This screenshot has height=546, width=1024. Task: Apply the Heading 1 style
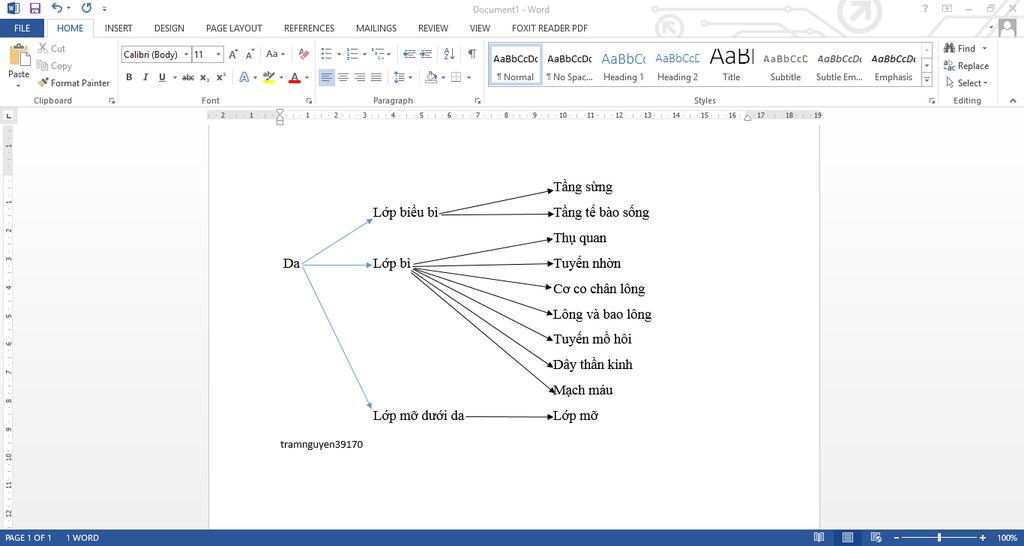(x=623, y=64)
